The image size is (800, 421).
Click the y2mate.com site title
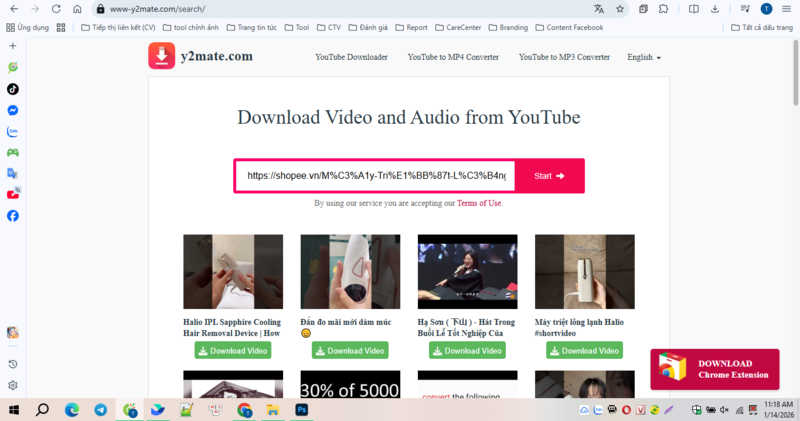coord(217,56)
